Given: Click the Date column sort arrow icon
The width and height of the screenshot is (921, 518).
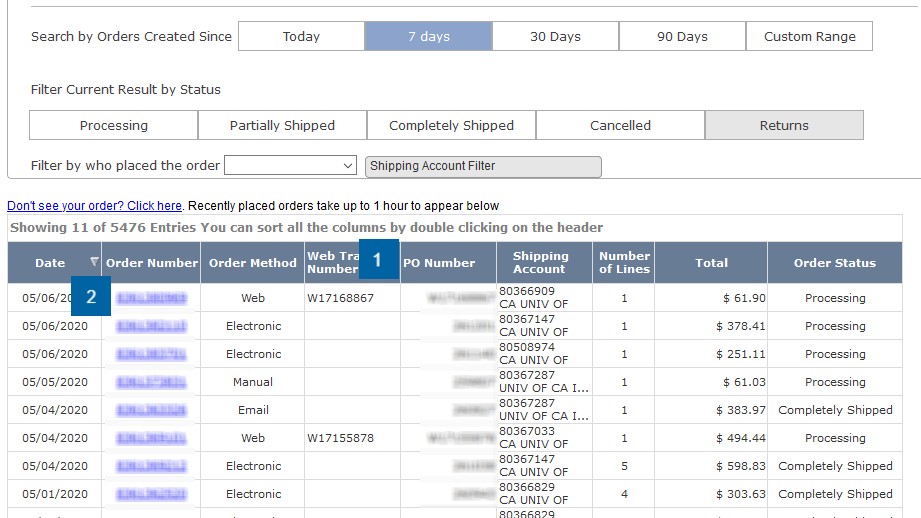Looking at the screenshot, I should (94, 262).
